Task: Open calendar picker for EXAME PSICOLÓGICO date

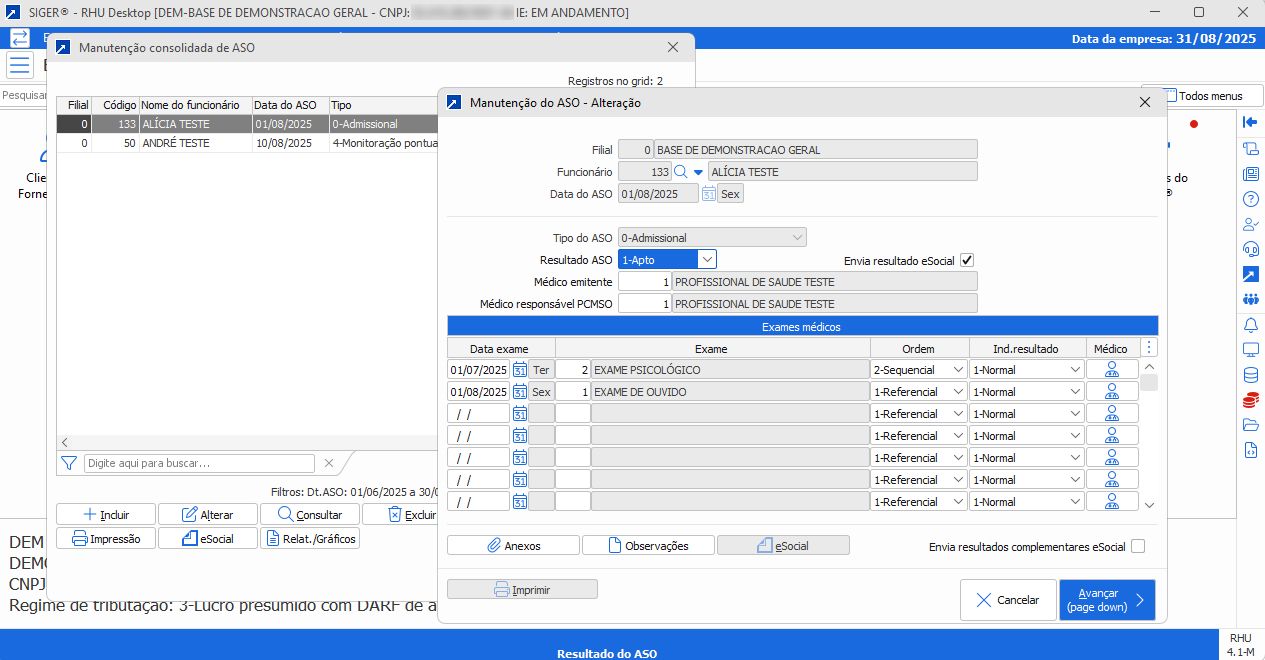Action: (519, 370)
